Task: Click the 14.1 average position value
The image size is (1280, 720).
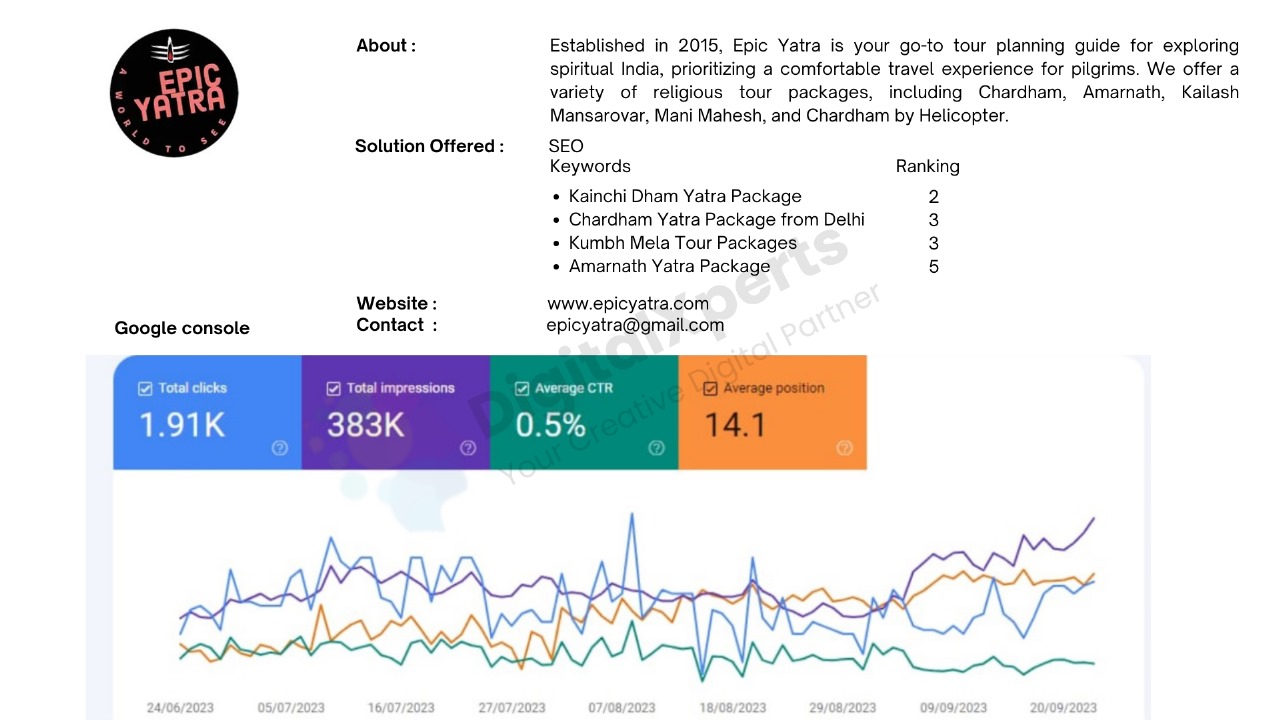Action: coord(735,425)
